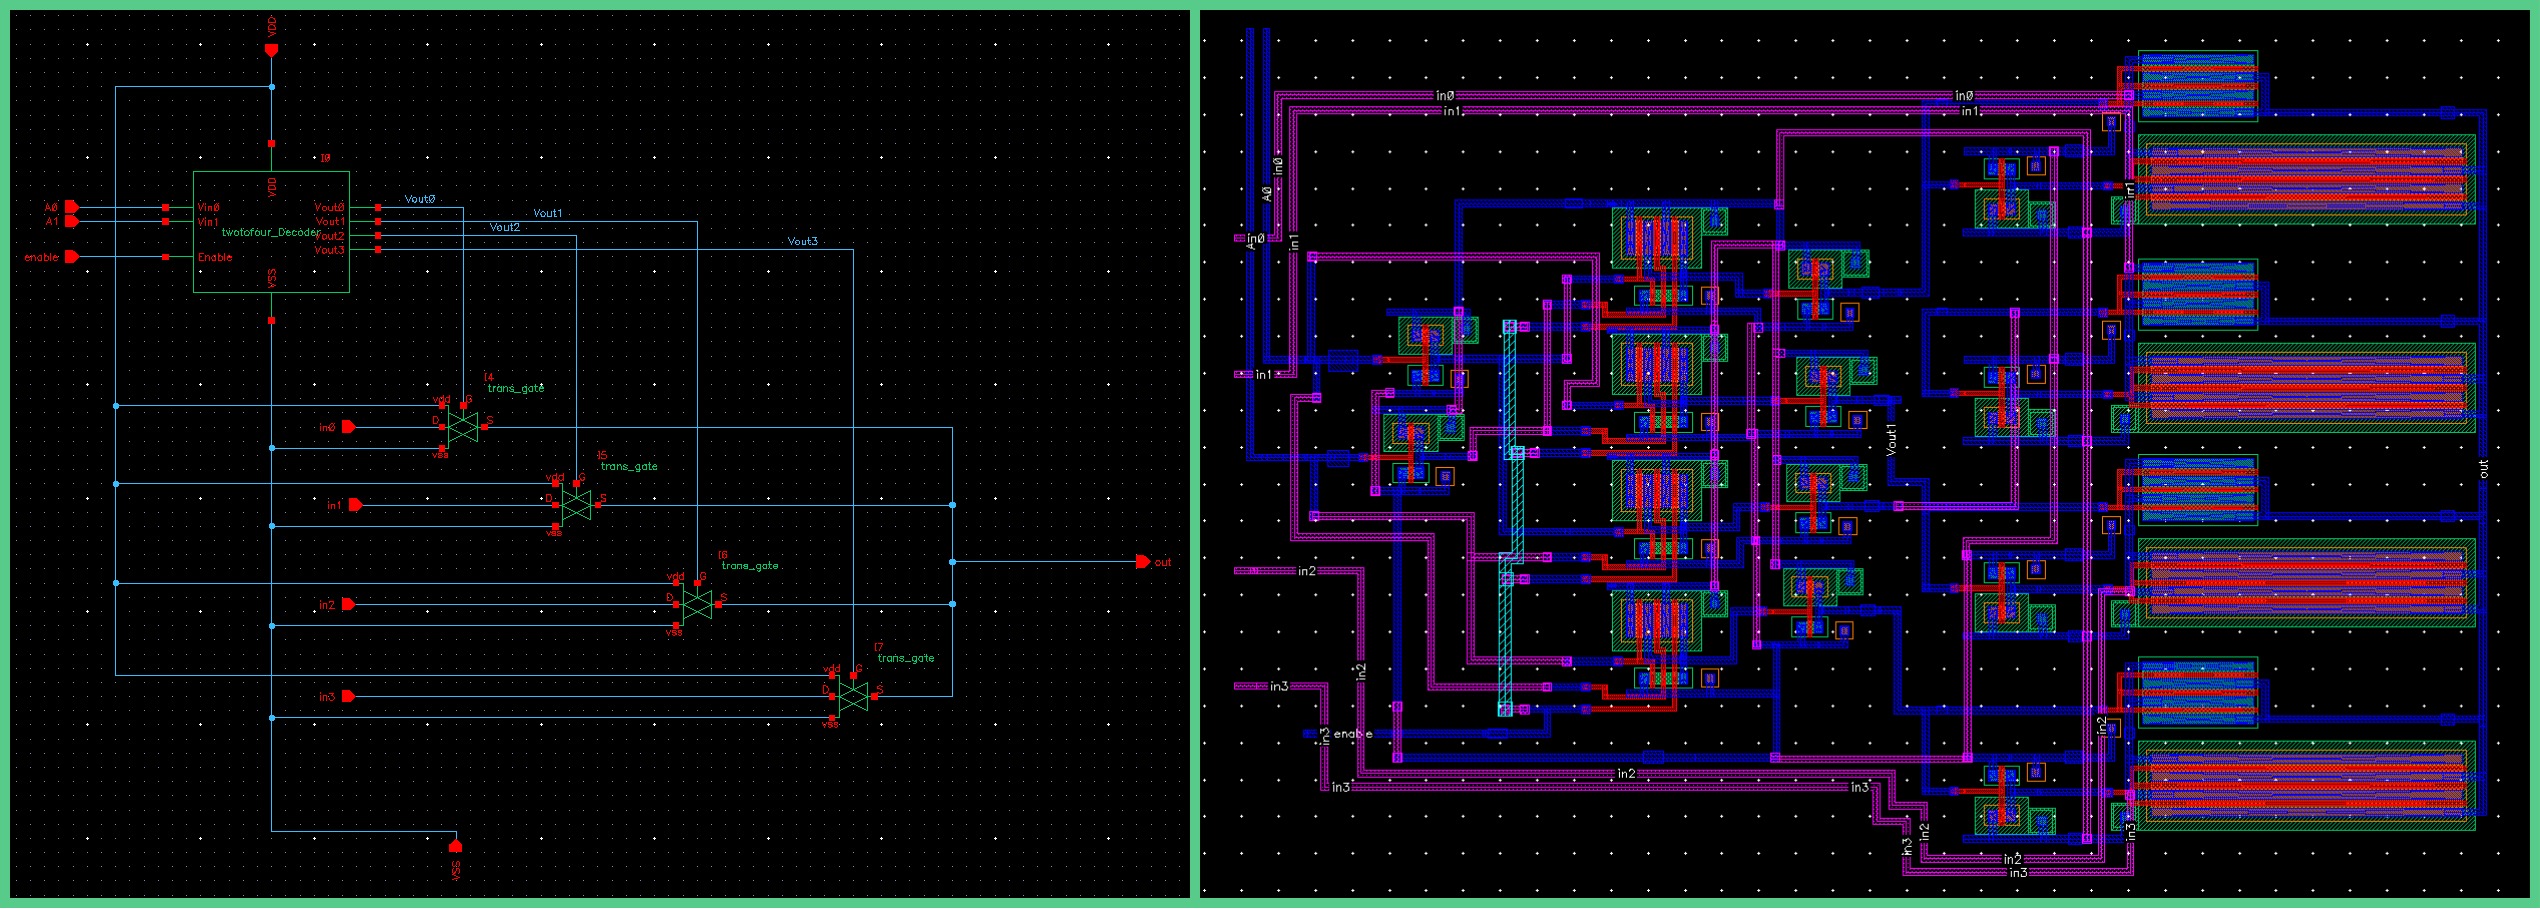Click the wire junction dot feeding the out pin

point(952,562)
